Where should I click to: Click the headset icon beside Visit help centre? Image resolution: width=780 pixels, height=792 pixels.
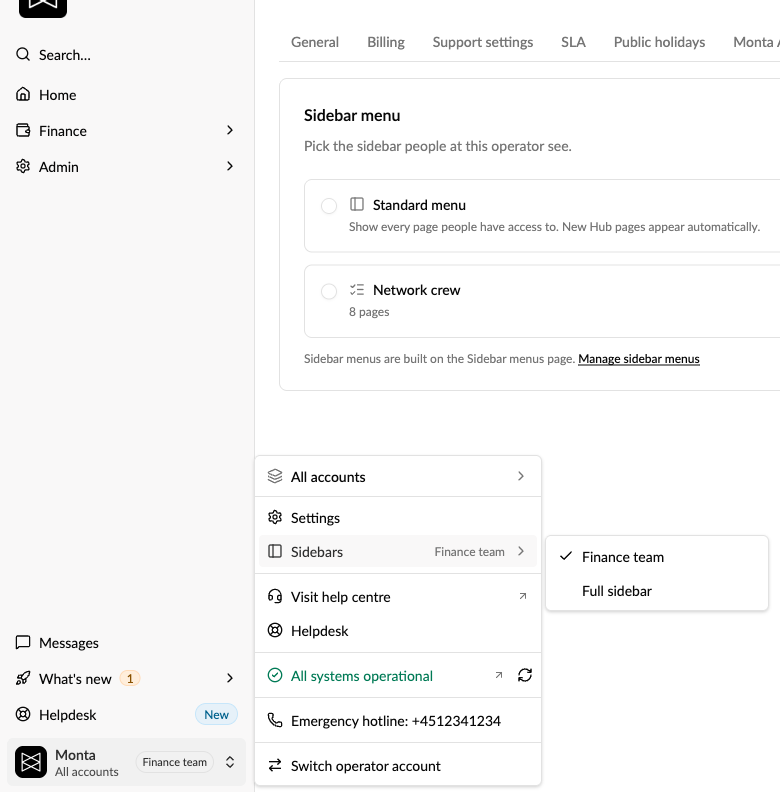[275, 596]
